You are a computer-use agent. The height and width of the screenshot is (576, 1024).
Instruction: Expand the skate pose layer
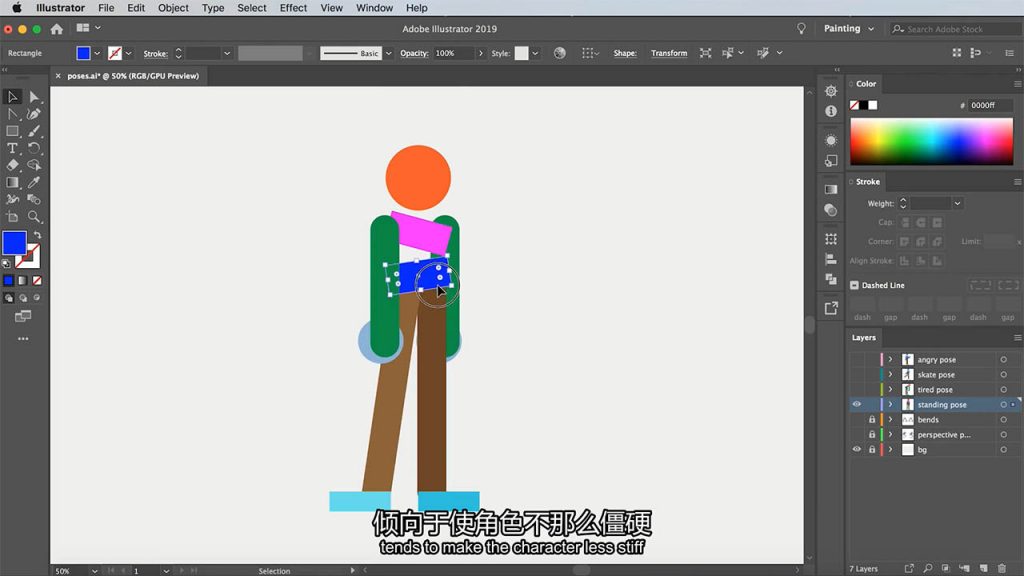890,374
